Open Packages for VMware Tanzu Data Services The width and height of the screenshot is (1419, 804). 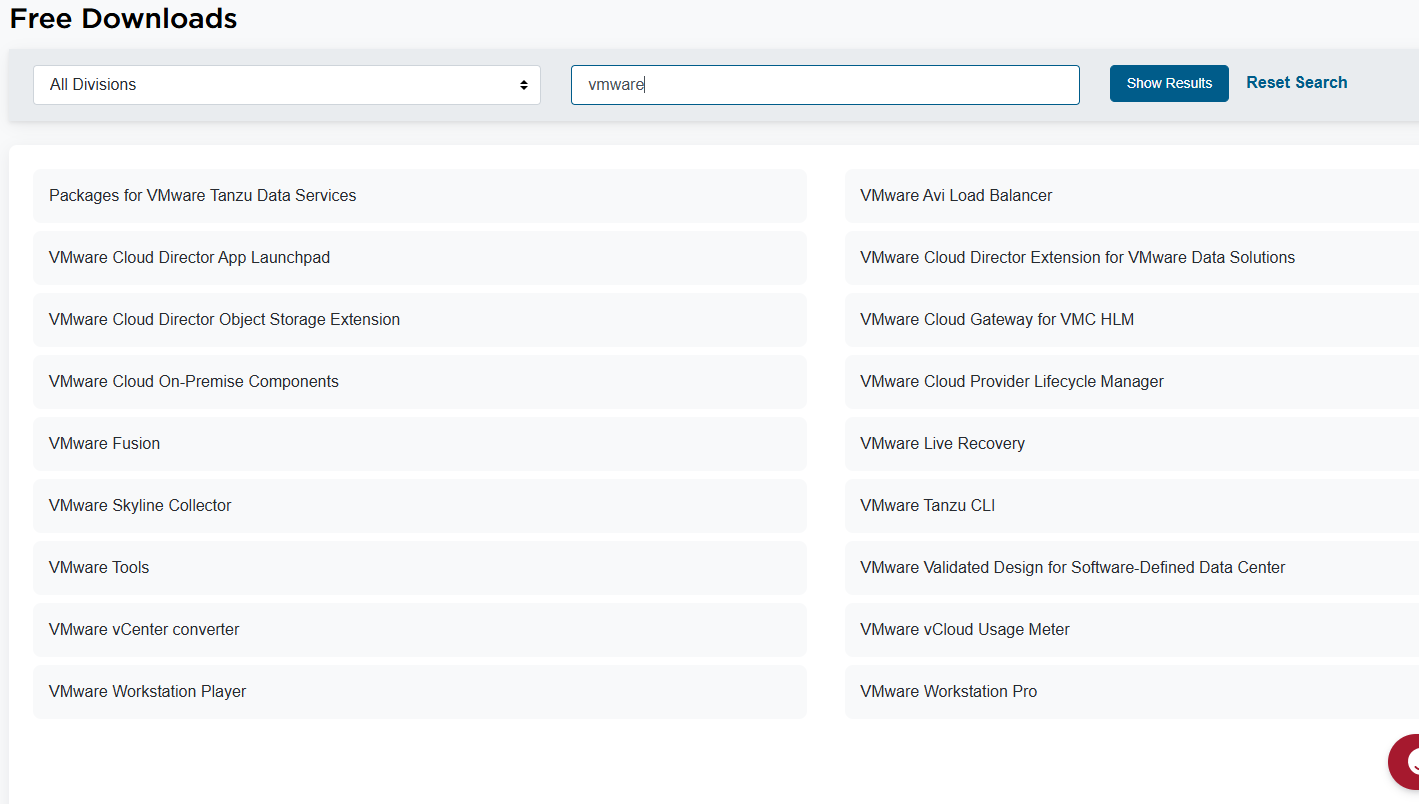[x=420, y=196]
